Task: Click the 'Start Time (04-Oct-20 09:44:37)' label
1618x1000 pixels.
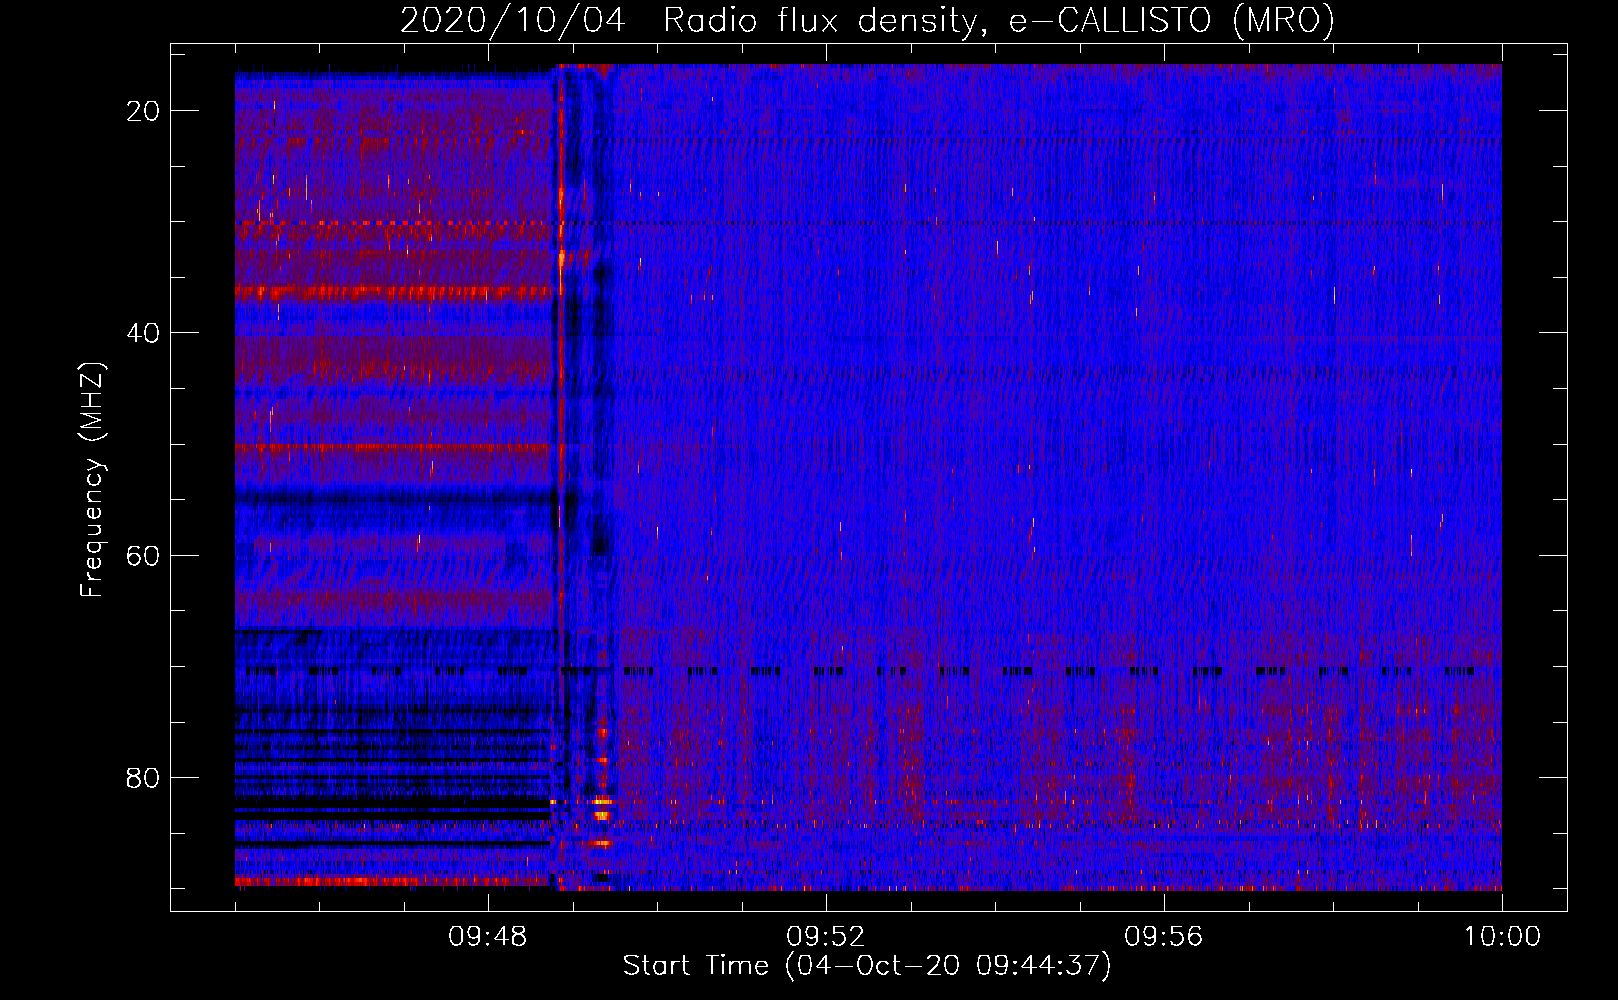Action: [x=867, y=966]
